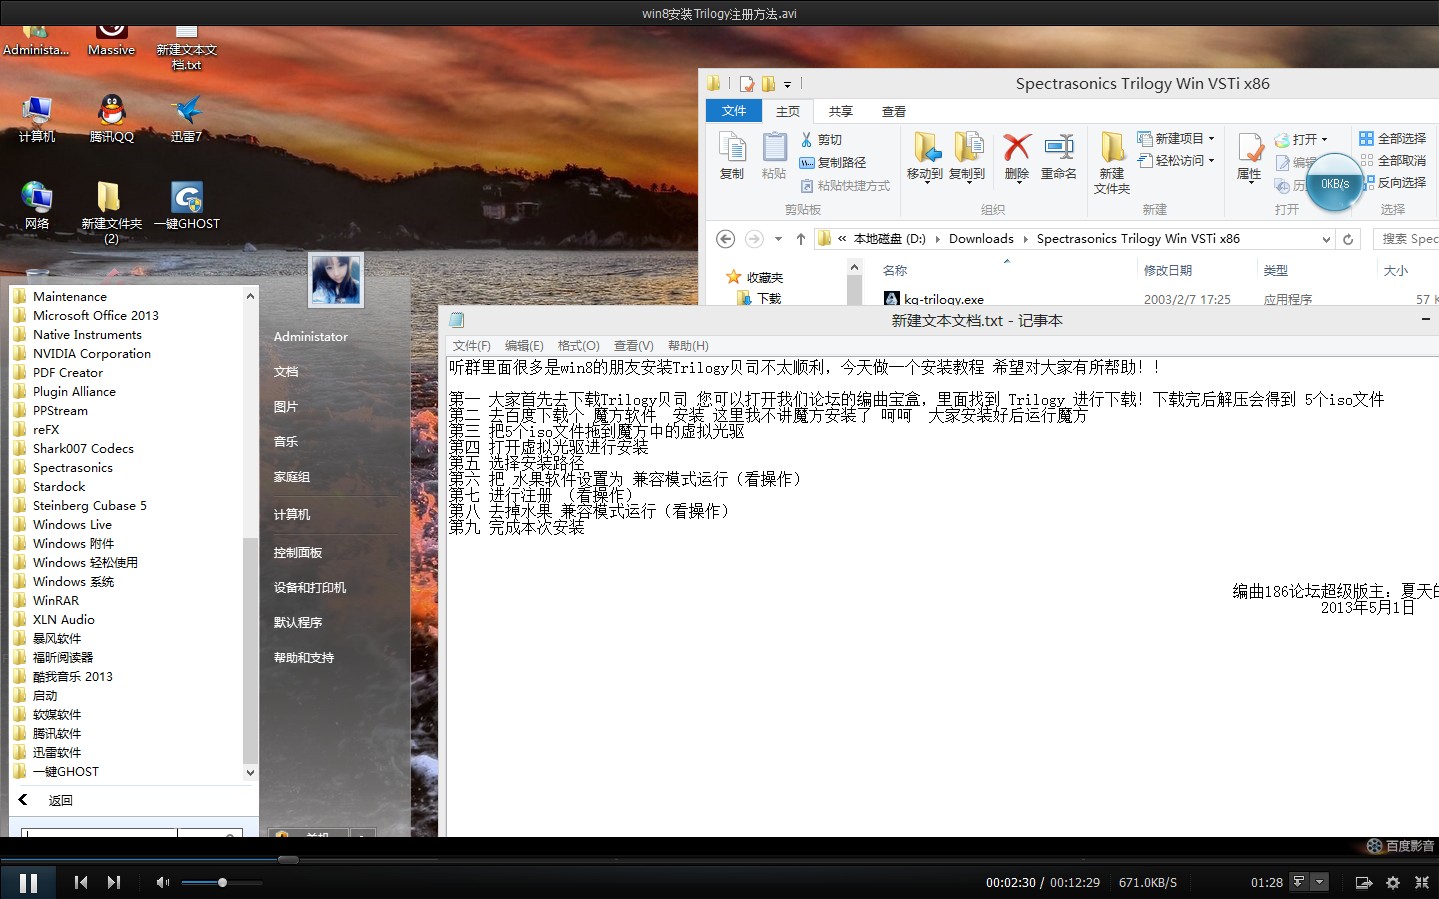Open the 文件(F) menu in Notepad
Image resolution: width=1439 pixels, height=899 pixels.
point(472,345)
